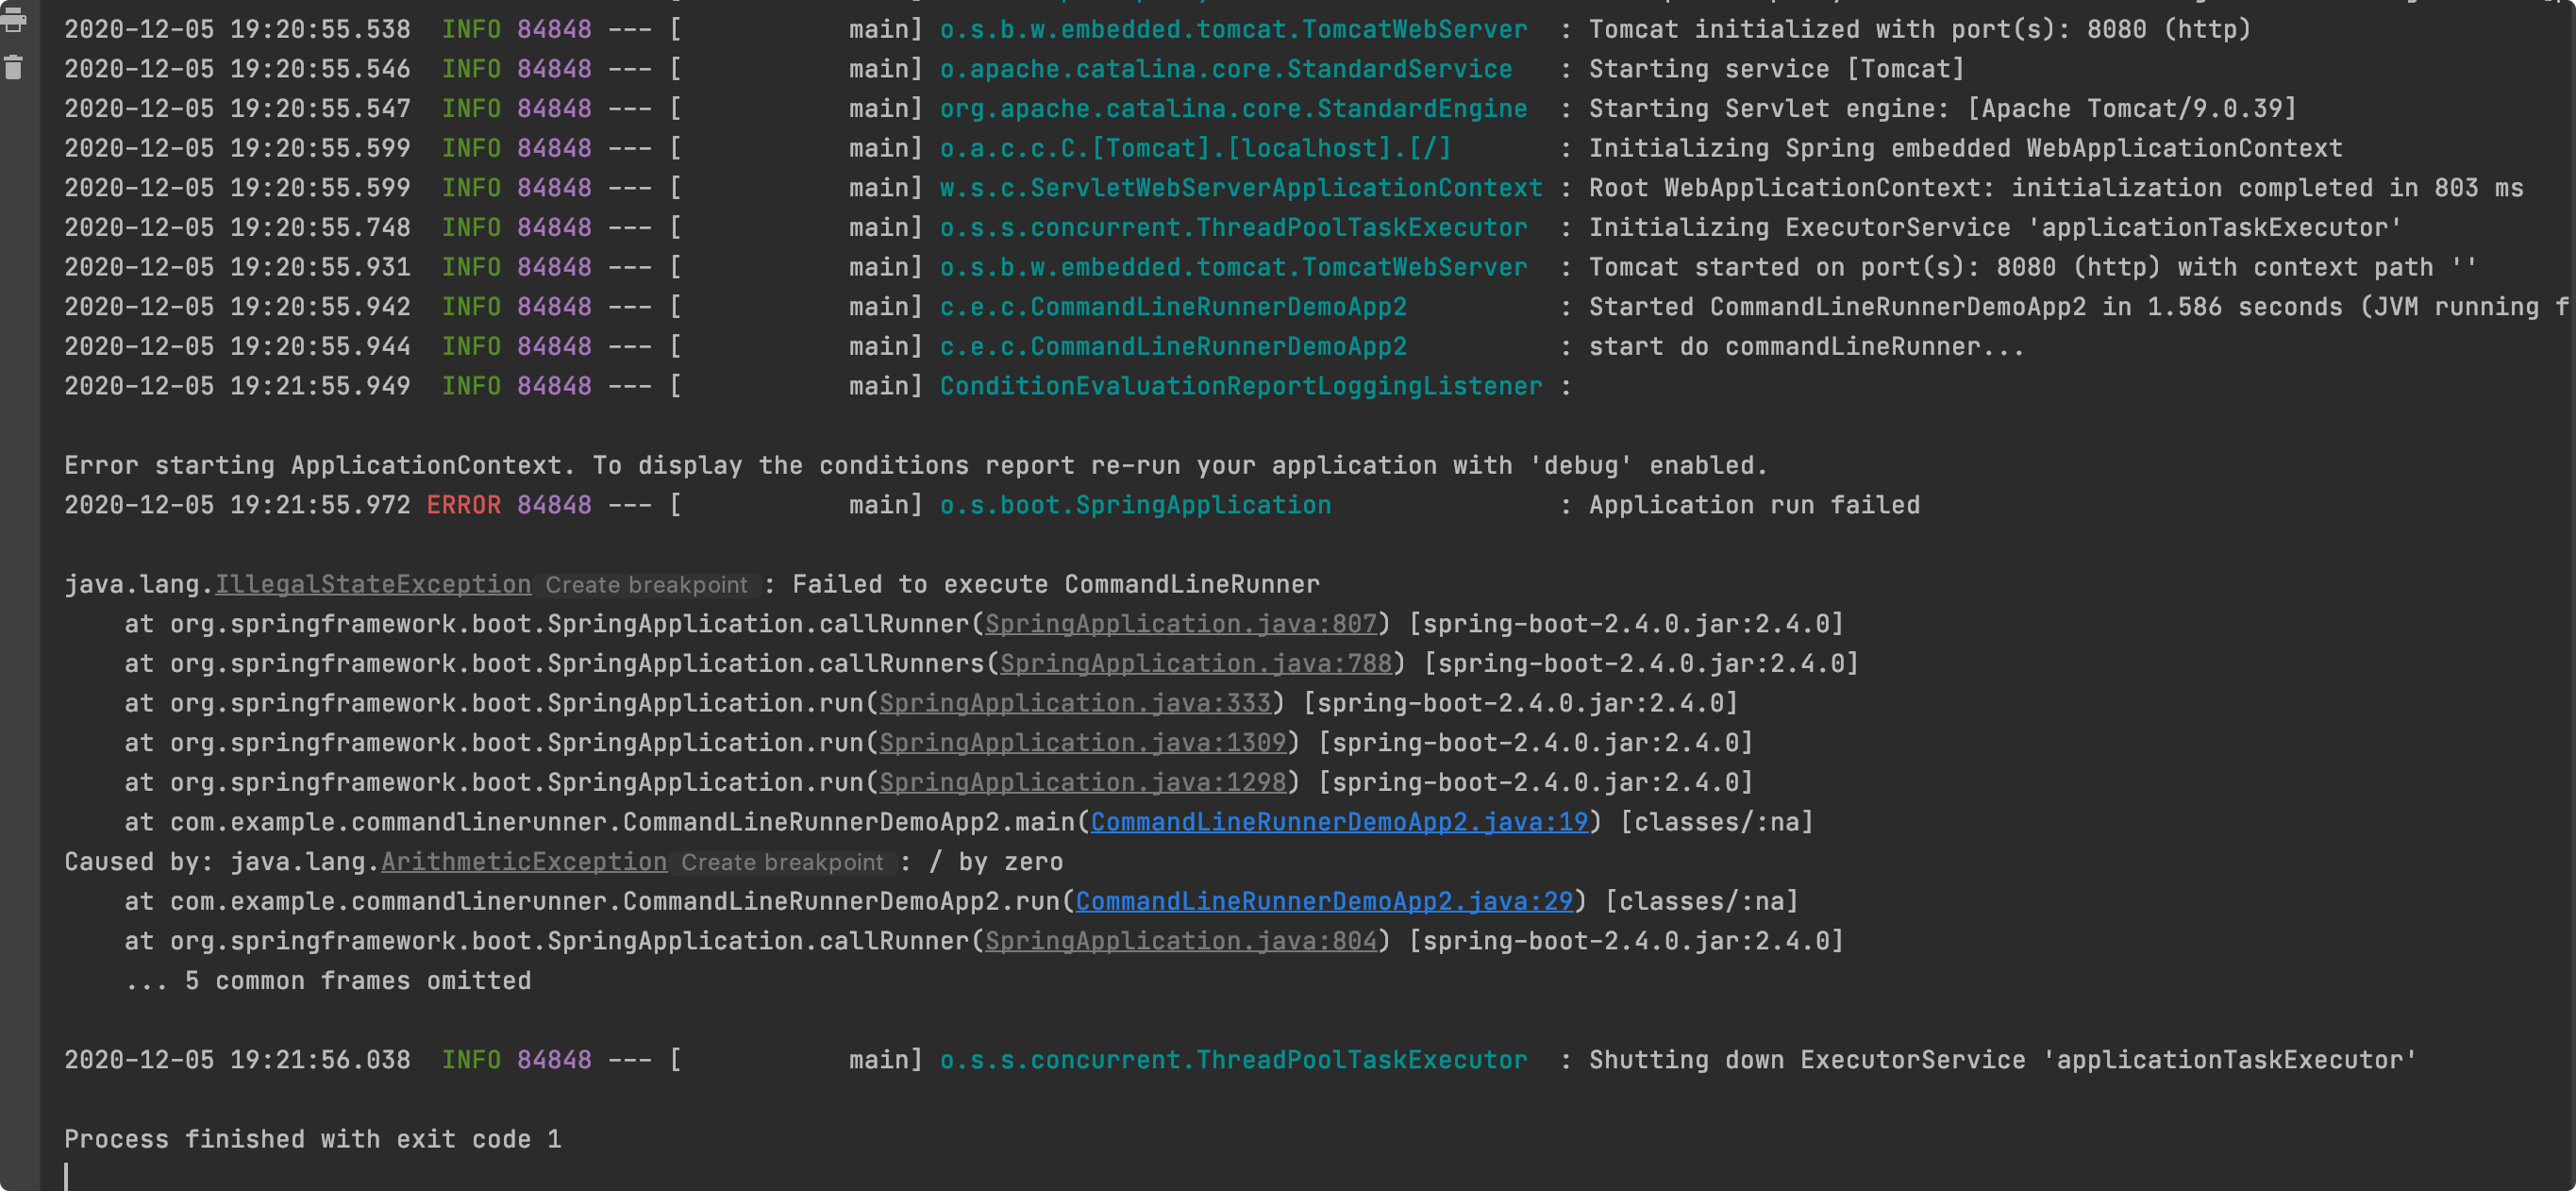Click SpringApplication.java:807 stack trace link
The height and width of the screenshot is (1191, 2576).
click(x=1180, y=624)
